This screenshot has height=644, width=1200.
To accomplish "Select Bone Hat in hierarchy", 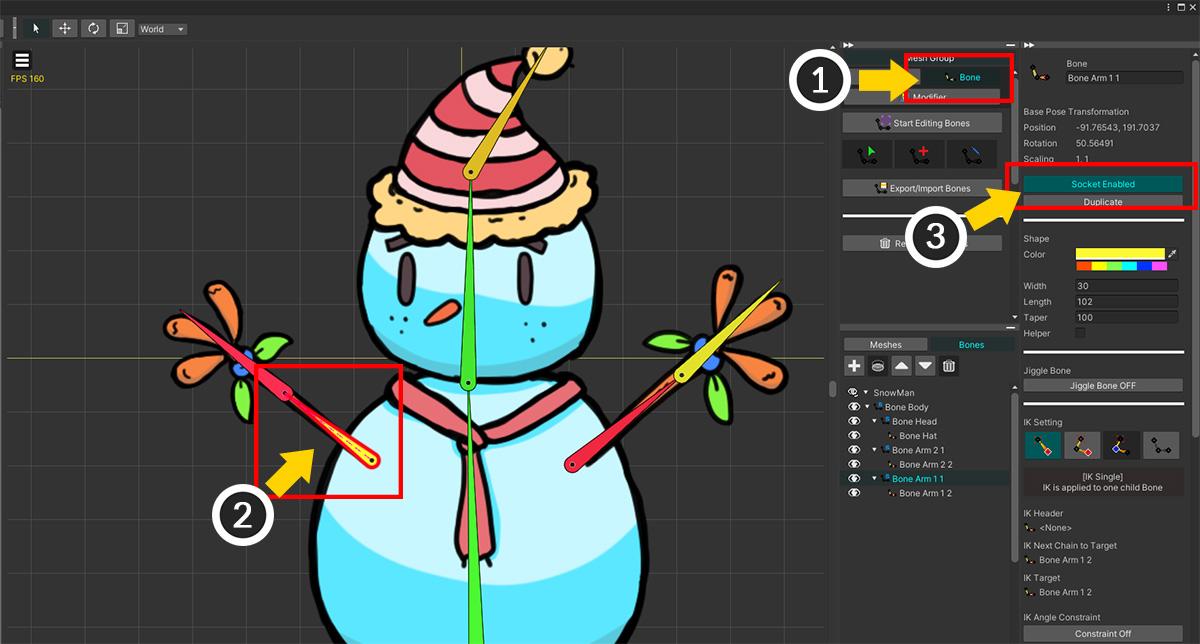I will click(917, 436).
